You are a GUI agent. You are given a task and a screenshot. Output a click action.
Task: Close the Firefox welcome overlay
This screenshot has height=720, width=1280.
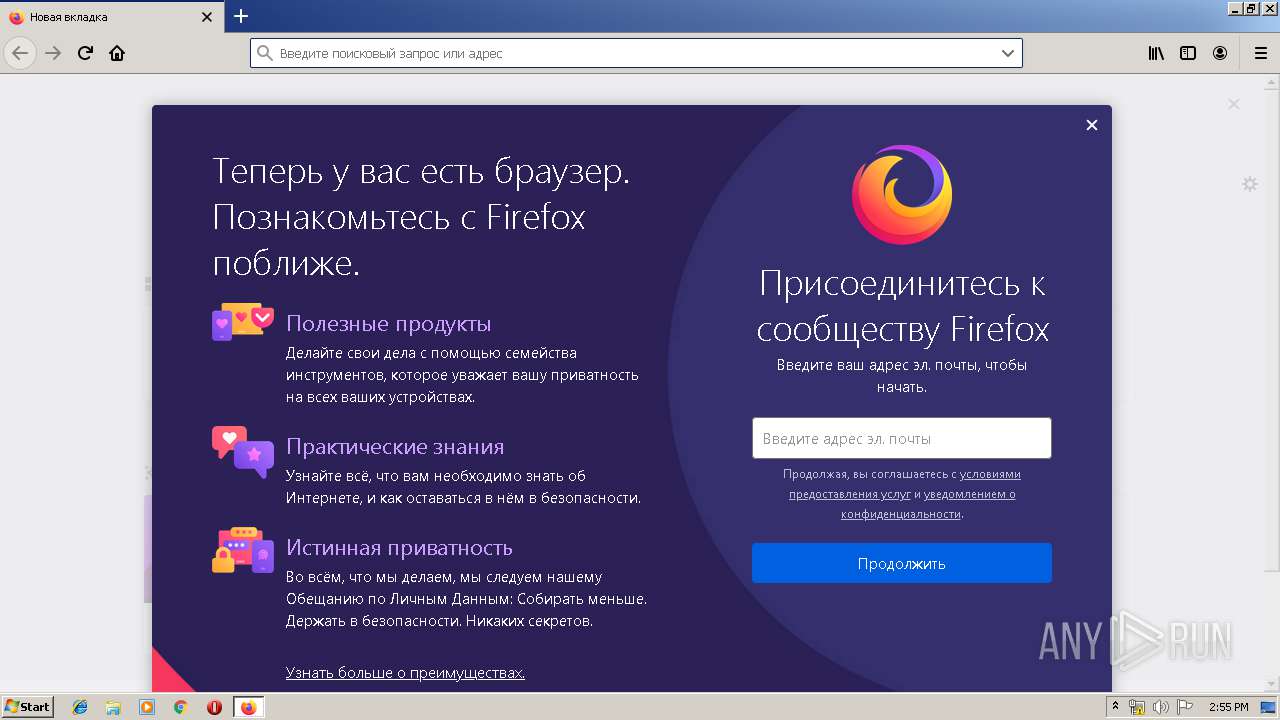click(x=1092, y=125)
